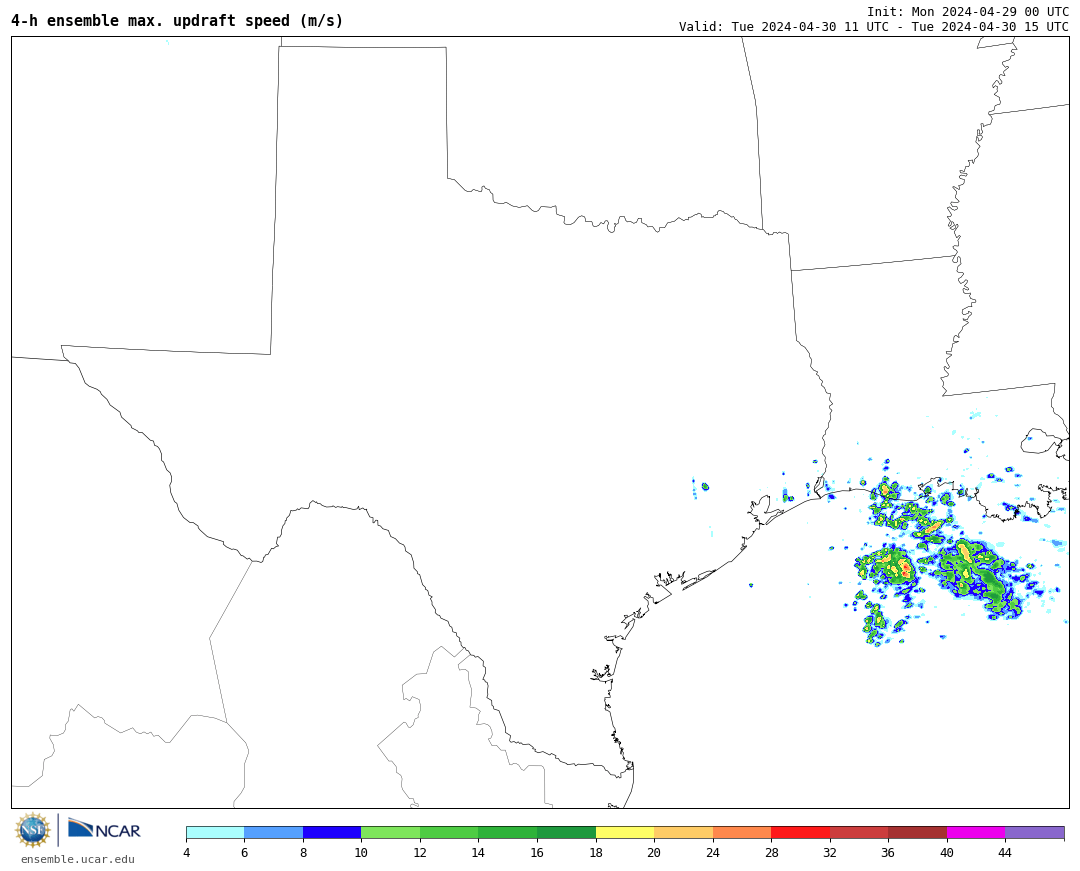
Task: Click the NSF logo
Action: coord(33,830)
